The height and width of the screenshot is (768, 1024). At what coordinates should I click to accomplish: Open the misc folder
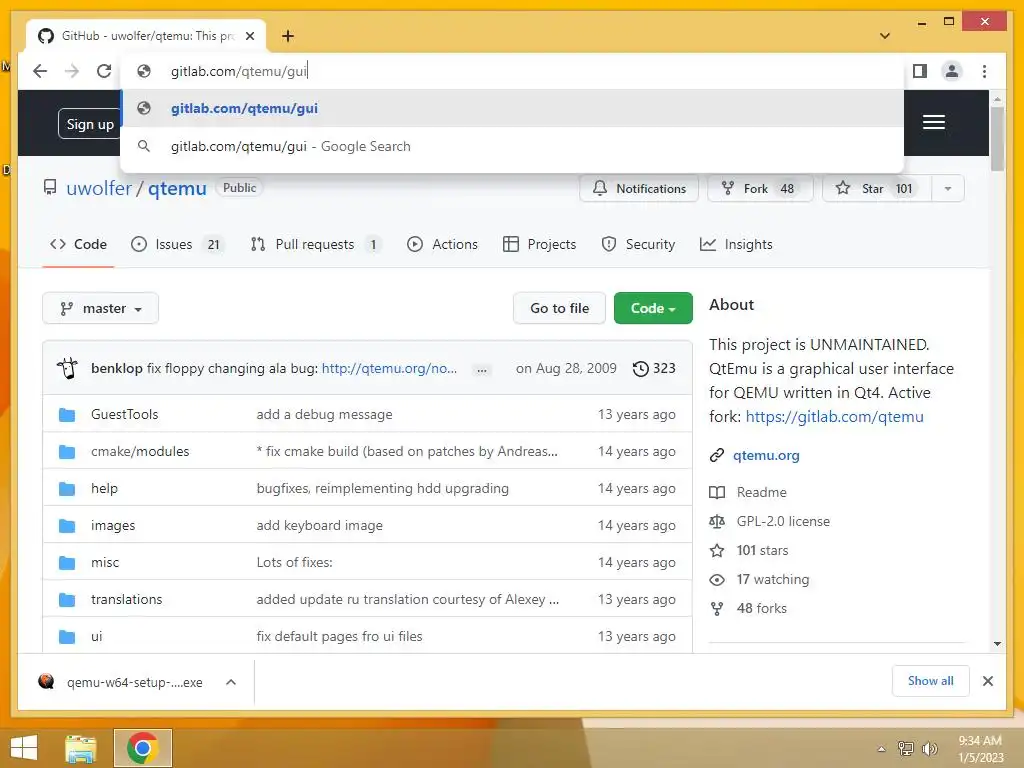point(104,562)
